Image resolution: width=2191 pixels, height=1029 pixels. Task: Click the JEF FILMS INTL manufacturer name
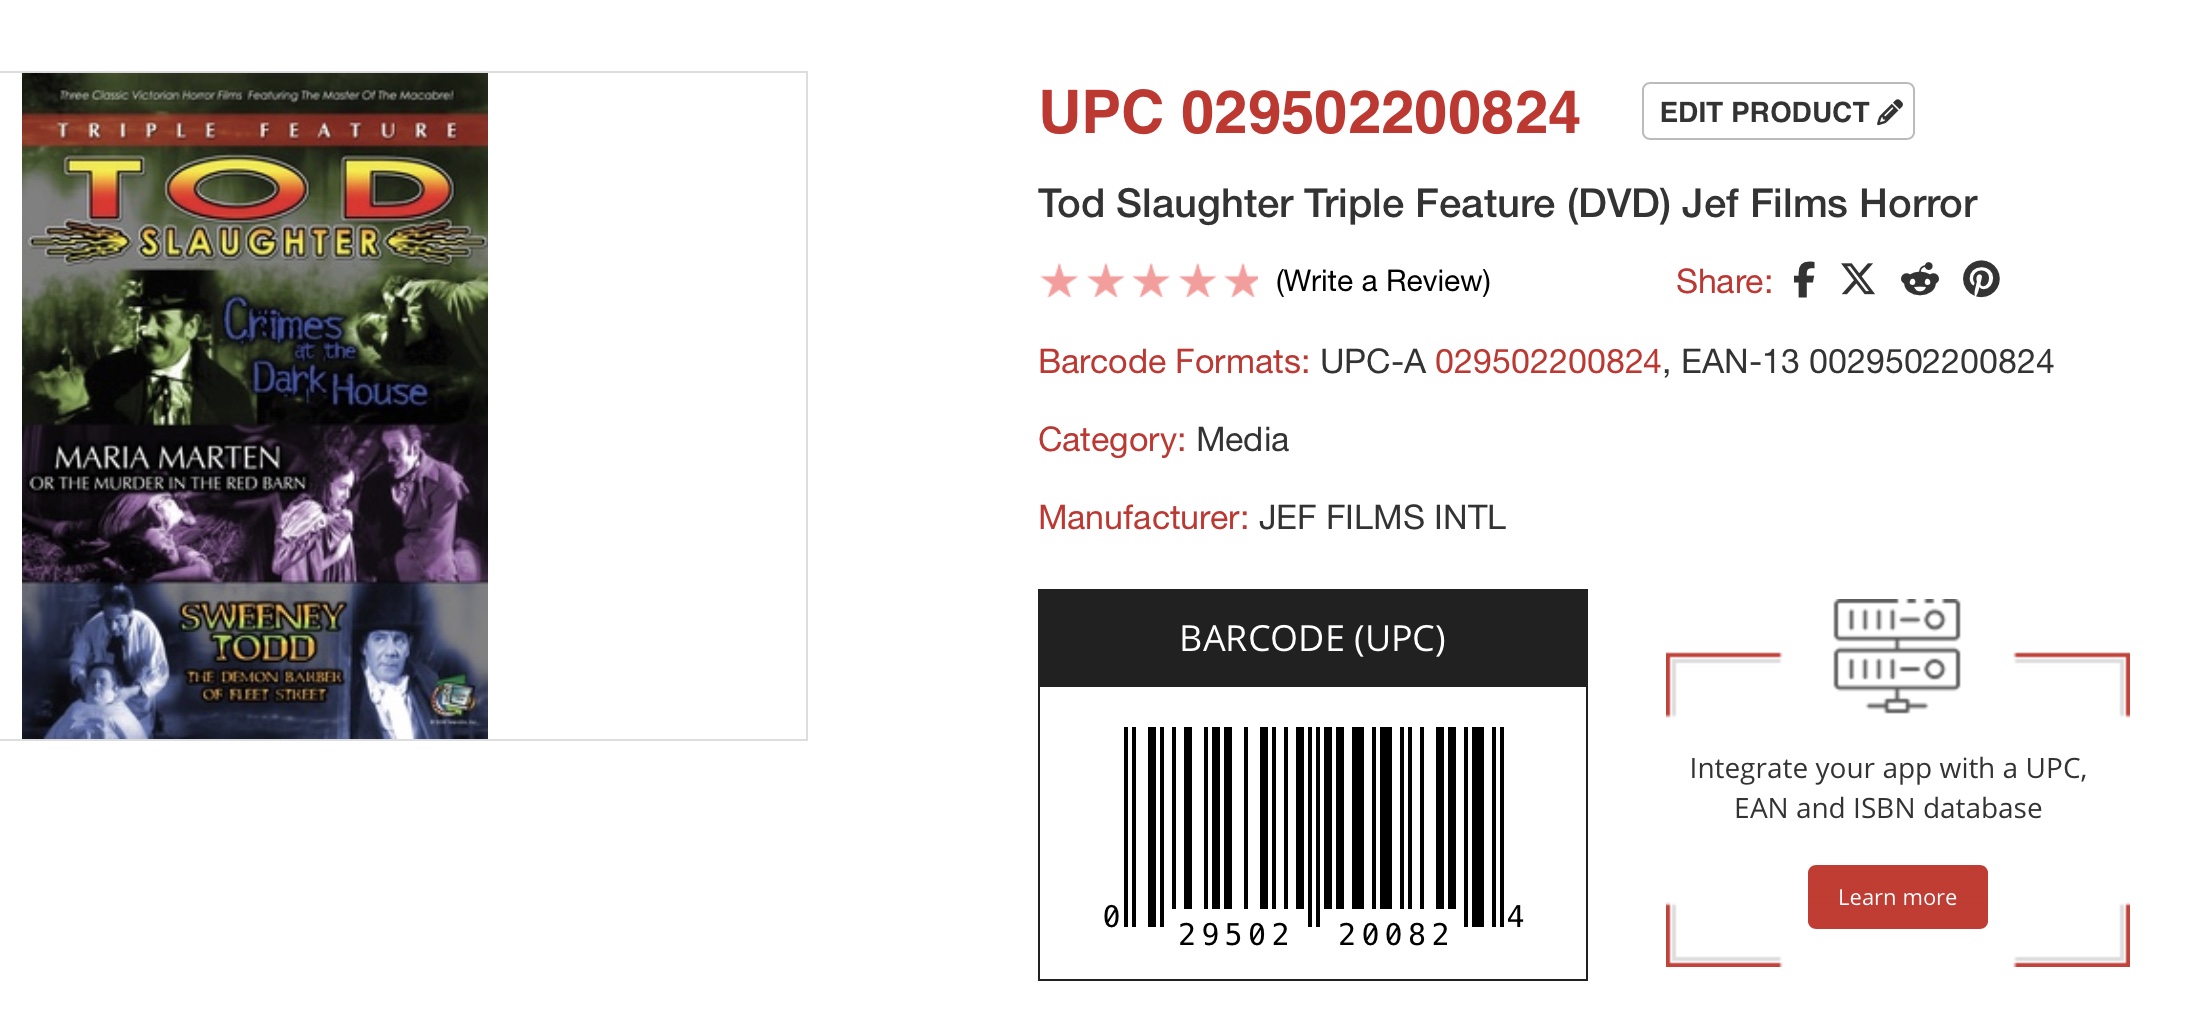(x=1382, y=518)
